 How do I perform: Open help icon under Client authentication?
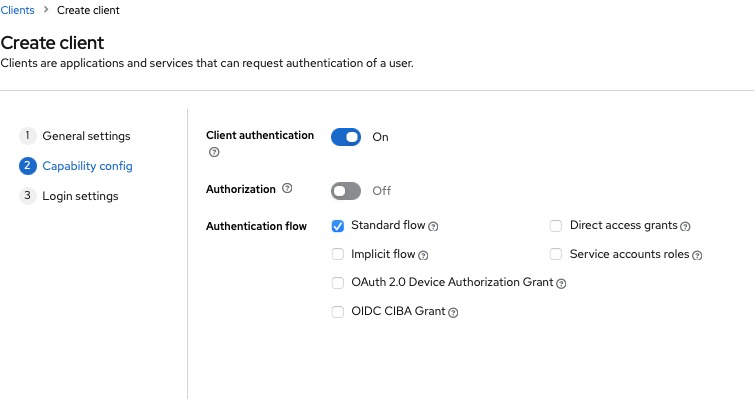214,152
